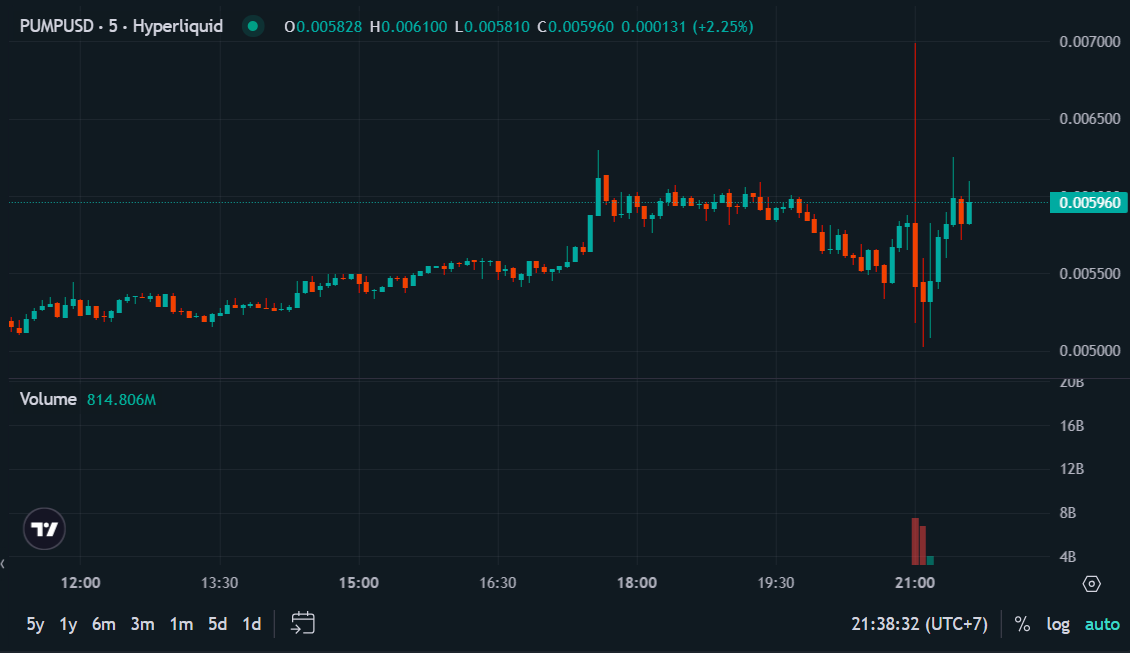This screenshot has height=653, width=1130.
Task: Click the 21:00 time axis label
Action: click(915, 583)
